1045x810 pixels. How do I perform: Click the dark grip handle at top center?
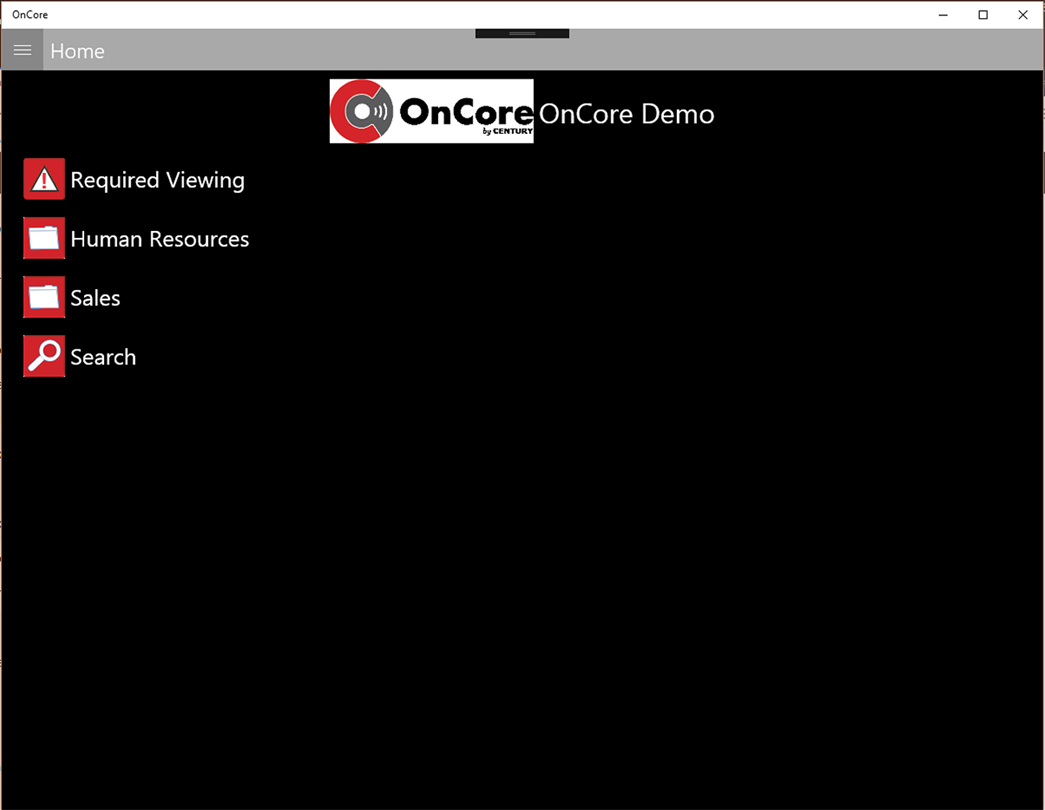click(x=522, y=33)
